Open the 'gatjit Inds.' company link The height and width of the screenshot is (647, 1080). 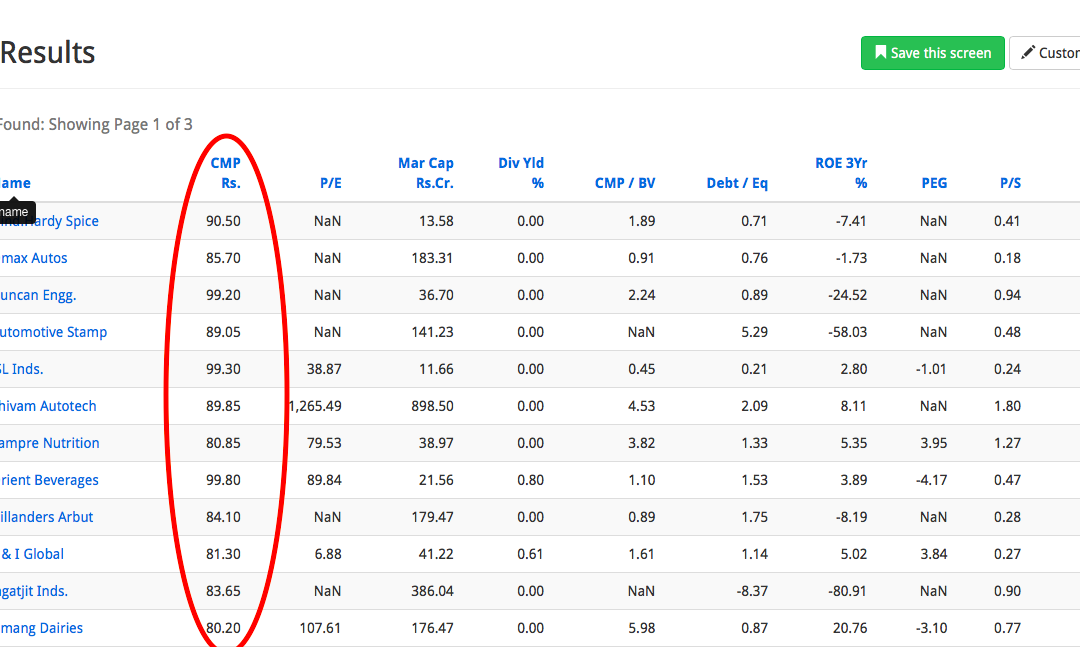[34, 591]
